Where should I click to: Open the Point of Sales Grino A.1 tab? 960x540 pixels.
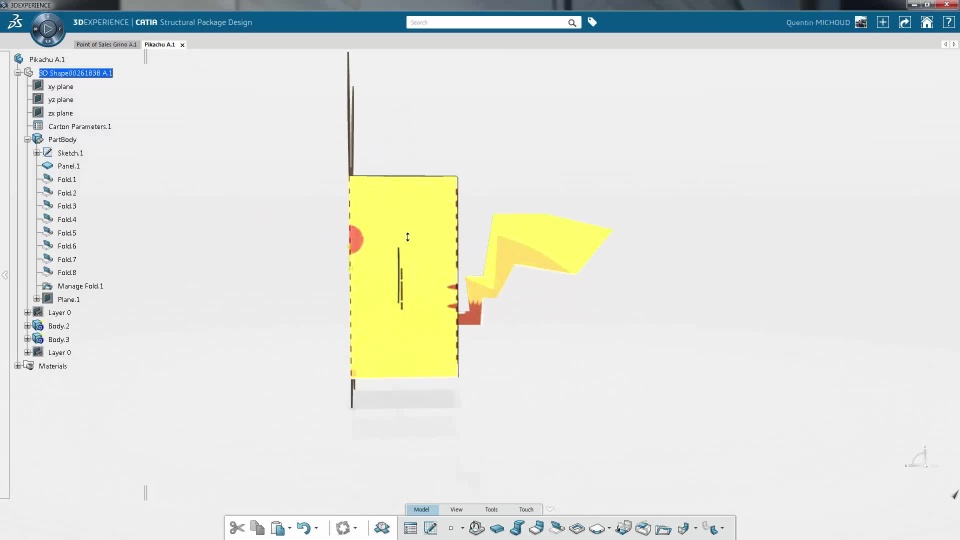pyautogui.click(x=107, y=45)
